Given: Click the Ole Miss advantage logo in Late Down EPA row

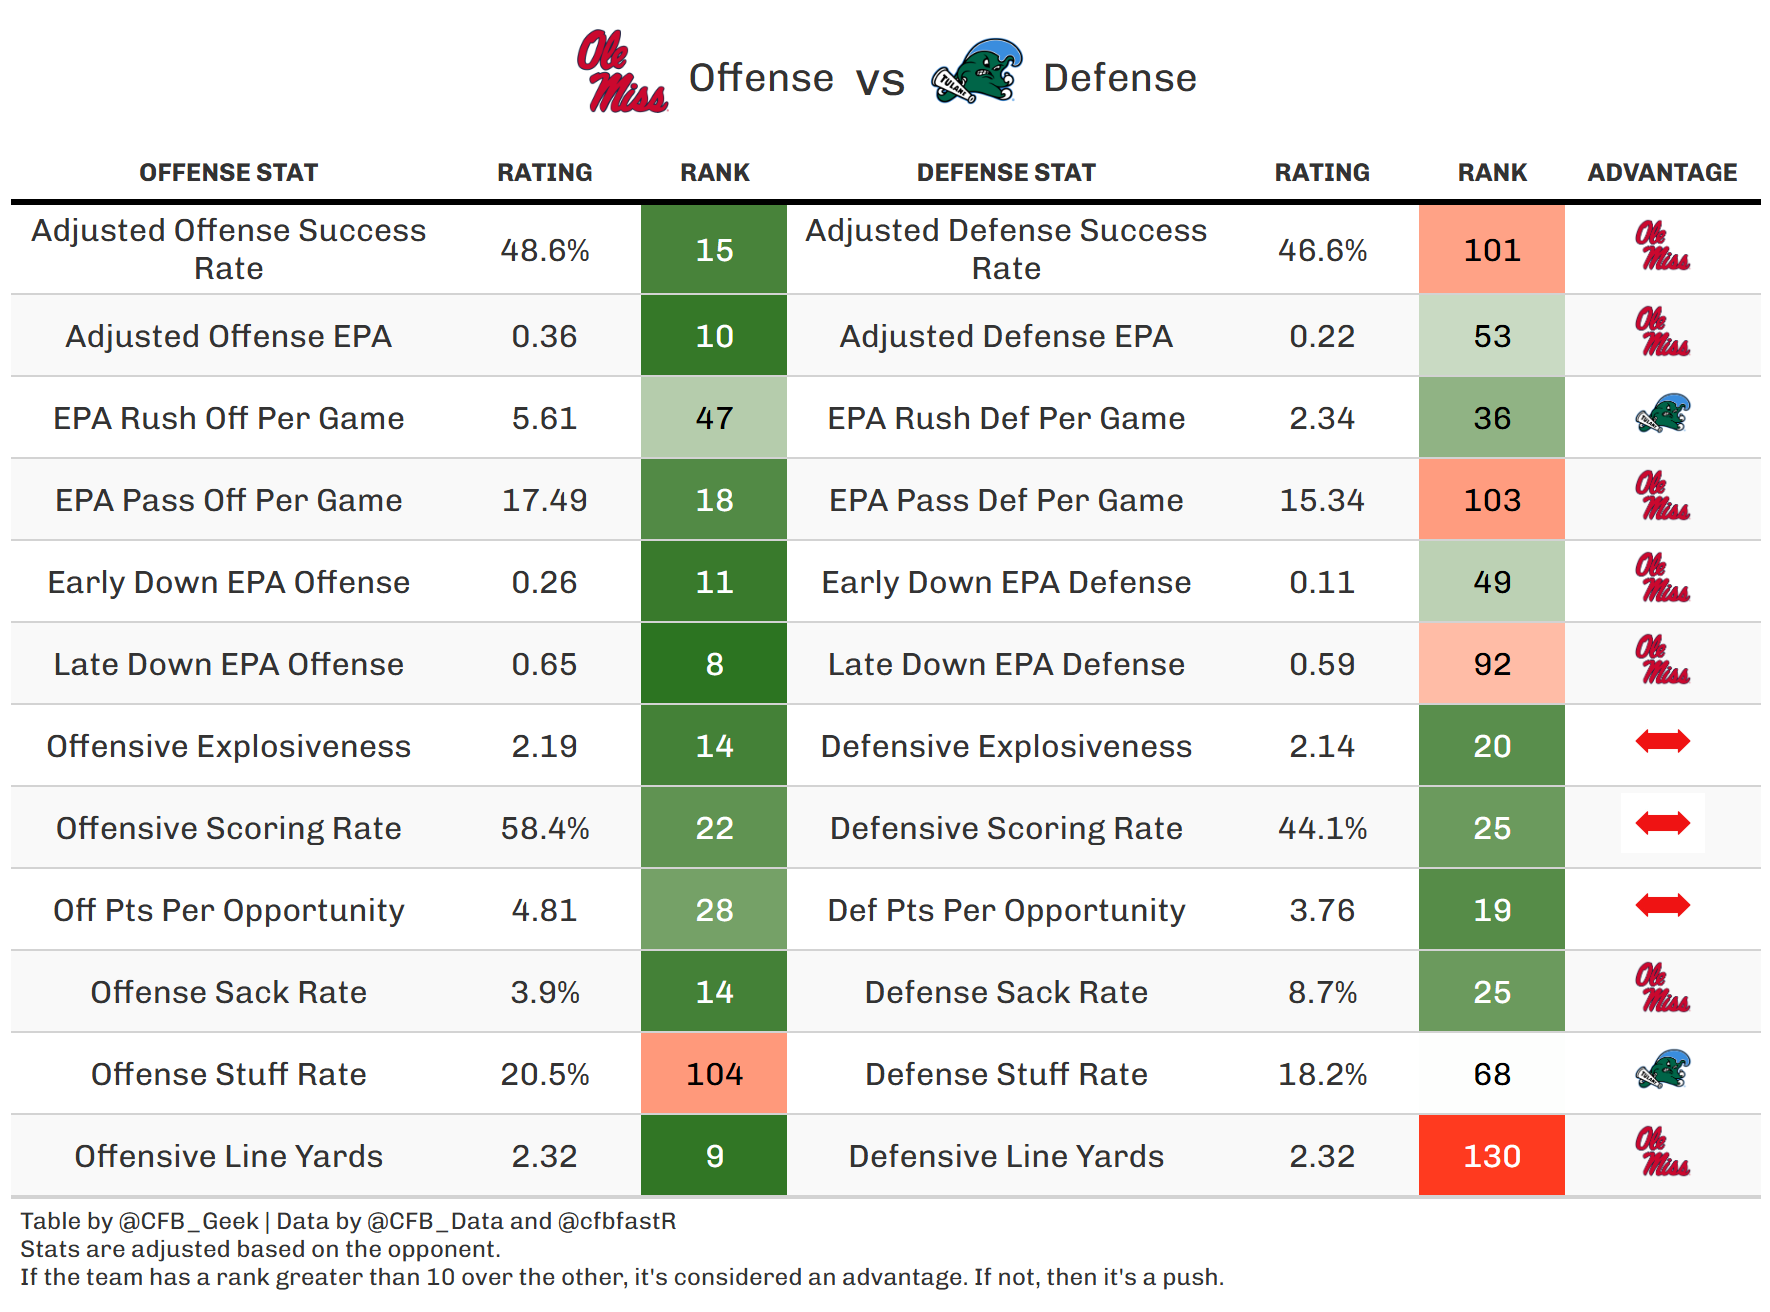Looking at the screenshot, I should point(1662,660).
